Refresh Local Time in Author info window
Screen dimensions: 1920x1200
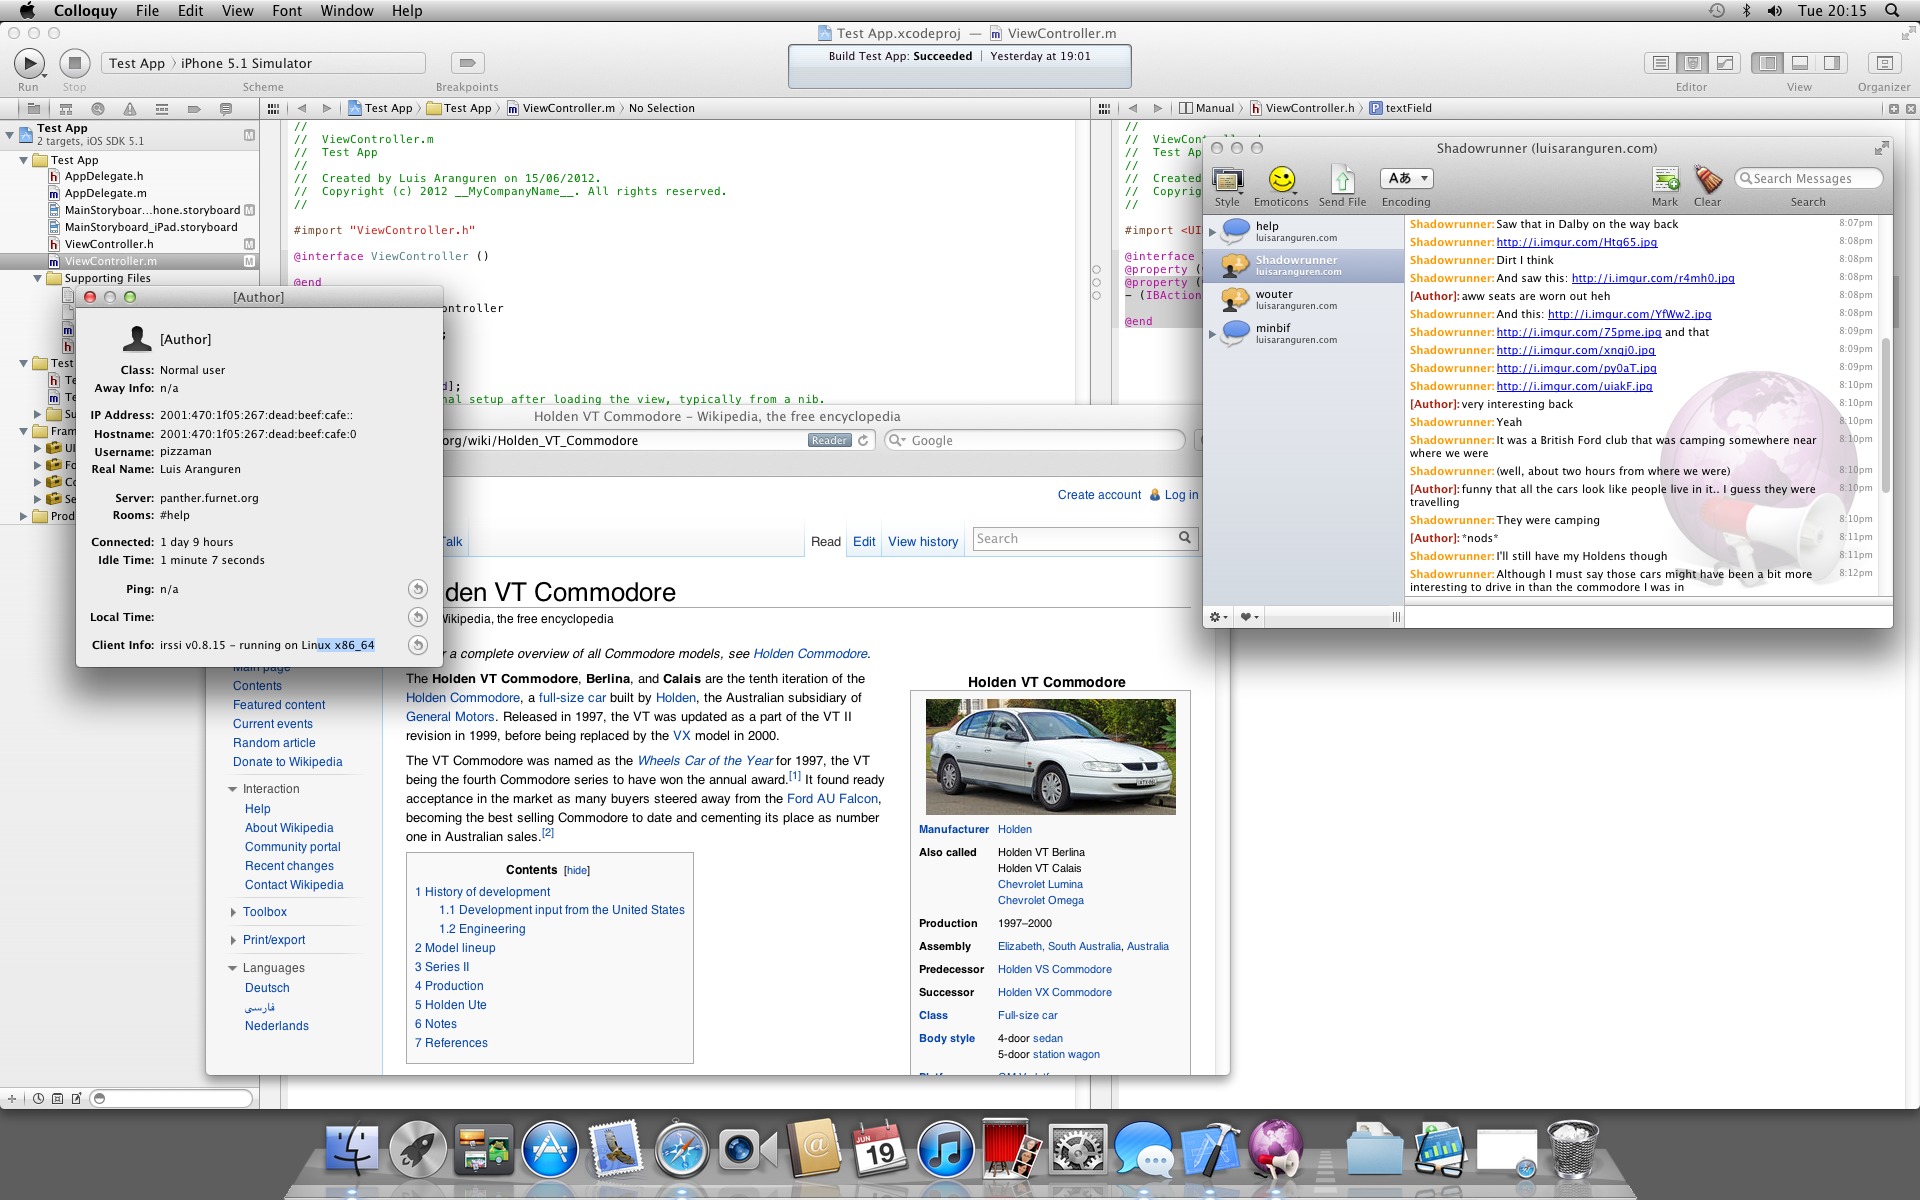tap(418, 617)
